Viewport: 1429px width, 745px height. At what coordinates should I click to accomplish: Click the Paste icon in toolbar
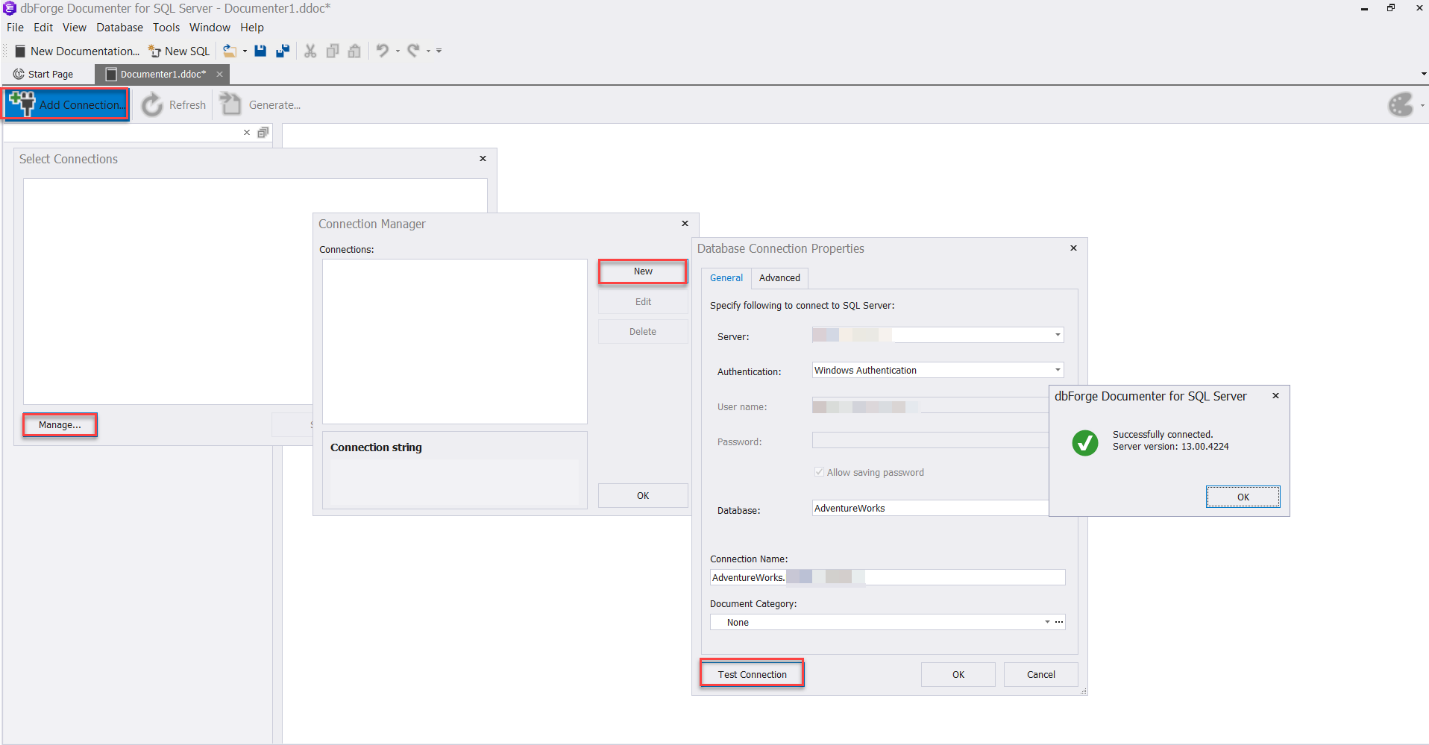point(354,51)
